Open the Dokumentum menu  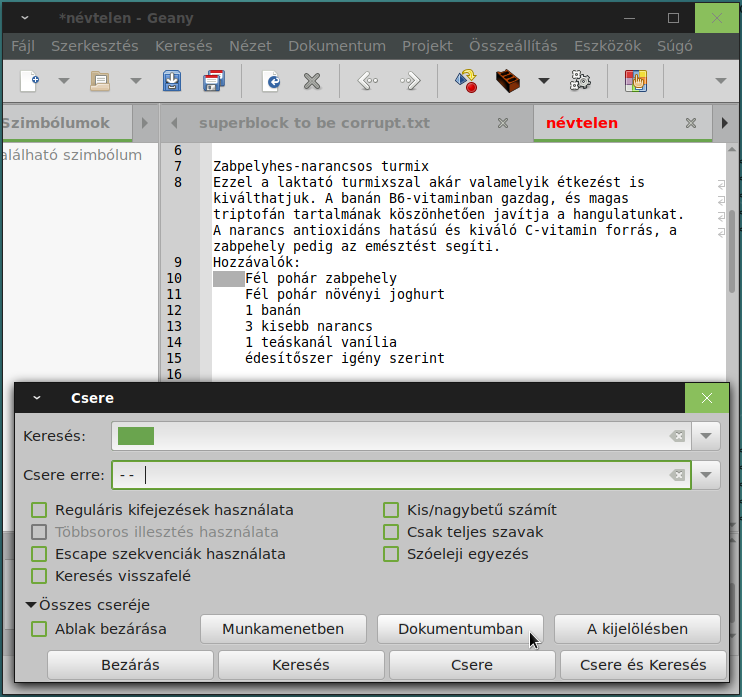tap(337, 46)
